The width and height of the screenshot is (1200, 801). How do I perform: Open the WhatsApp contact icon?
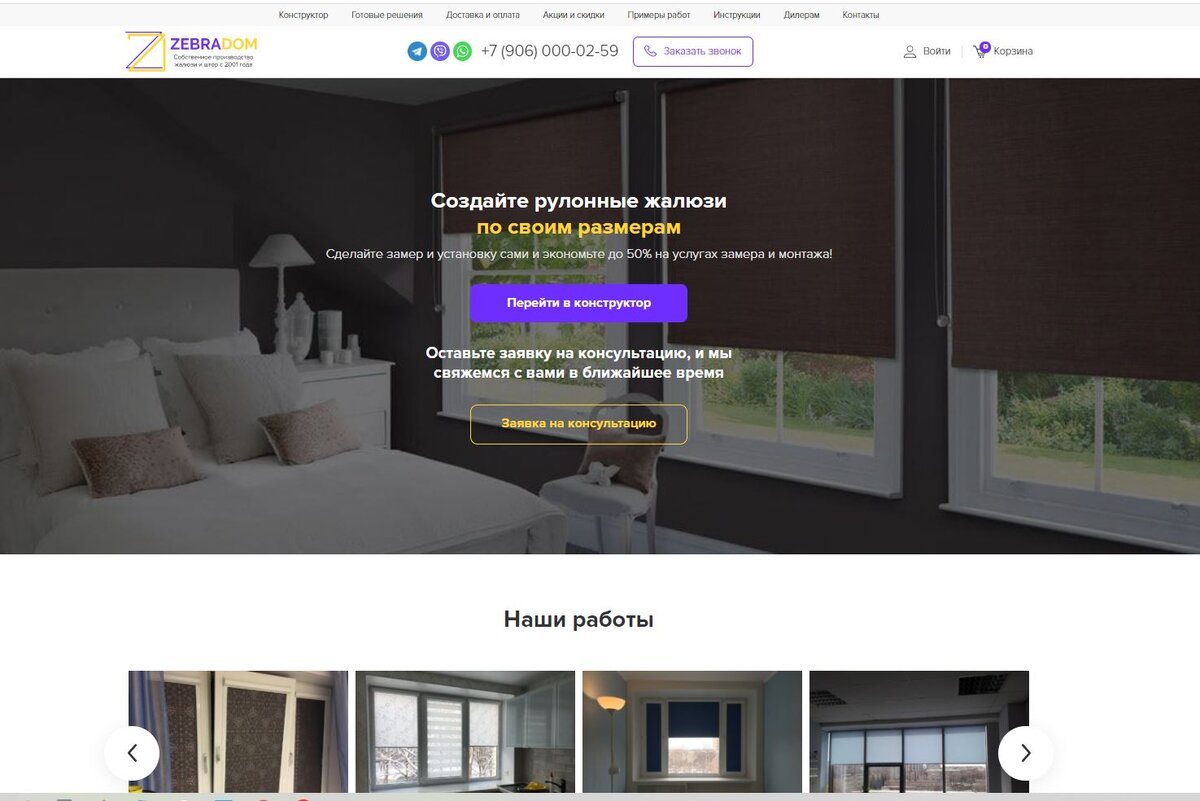pos(462,51)
